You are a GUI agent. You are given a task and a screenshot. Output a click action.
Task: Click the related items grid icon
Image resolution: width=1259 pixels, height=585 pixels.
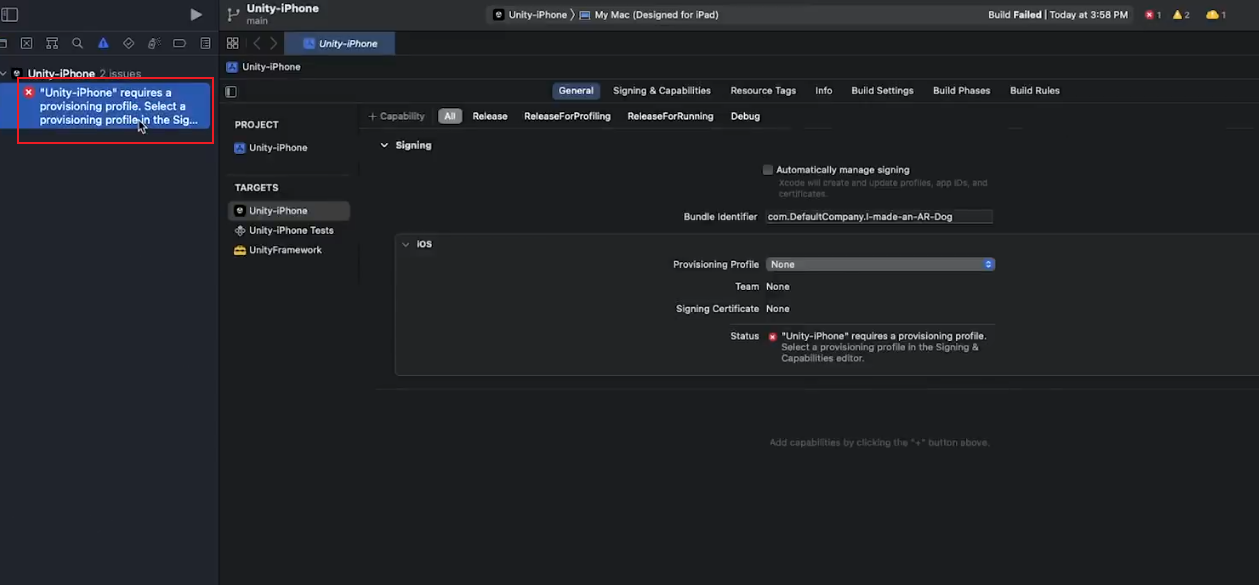pyautogui.click(x=232, y=43)
